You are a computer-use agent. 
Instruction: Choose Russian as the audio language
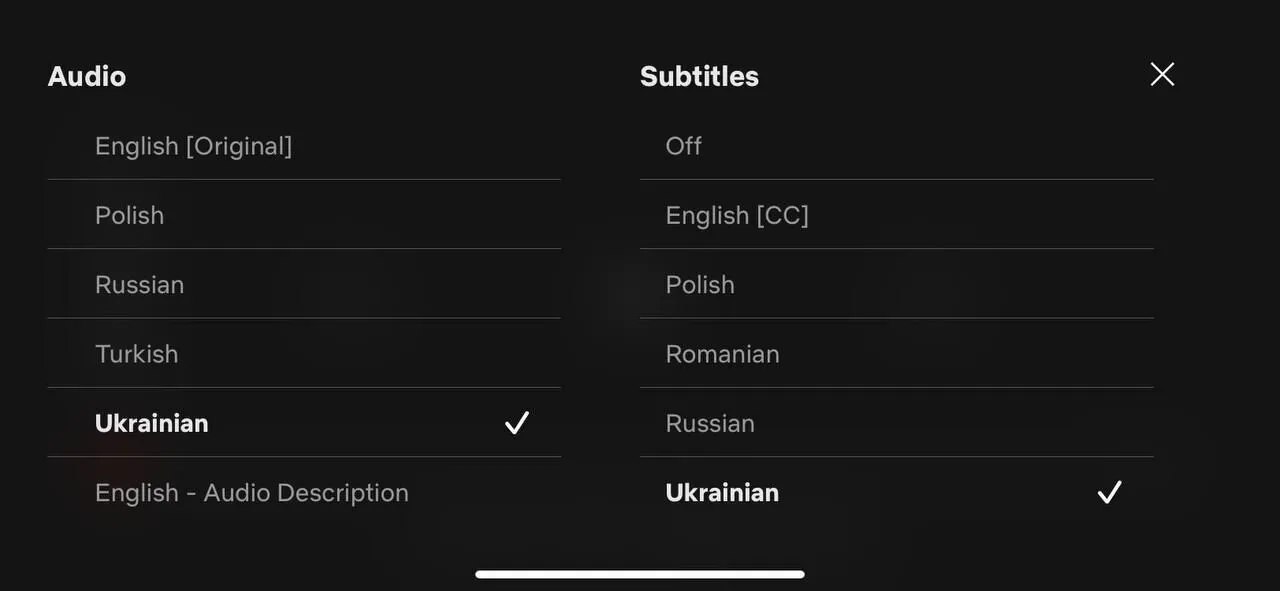[139, 284]
